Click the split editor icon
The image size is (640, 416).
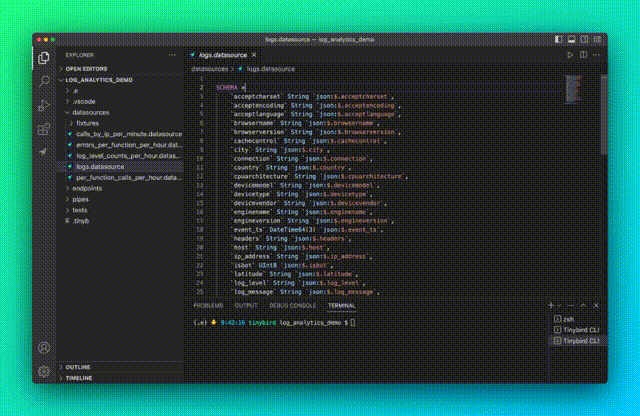(583, 55)
